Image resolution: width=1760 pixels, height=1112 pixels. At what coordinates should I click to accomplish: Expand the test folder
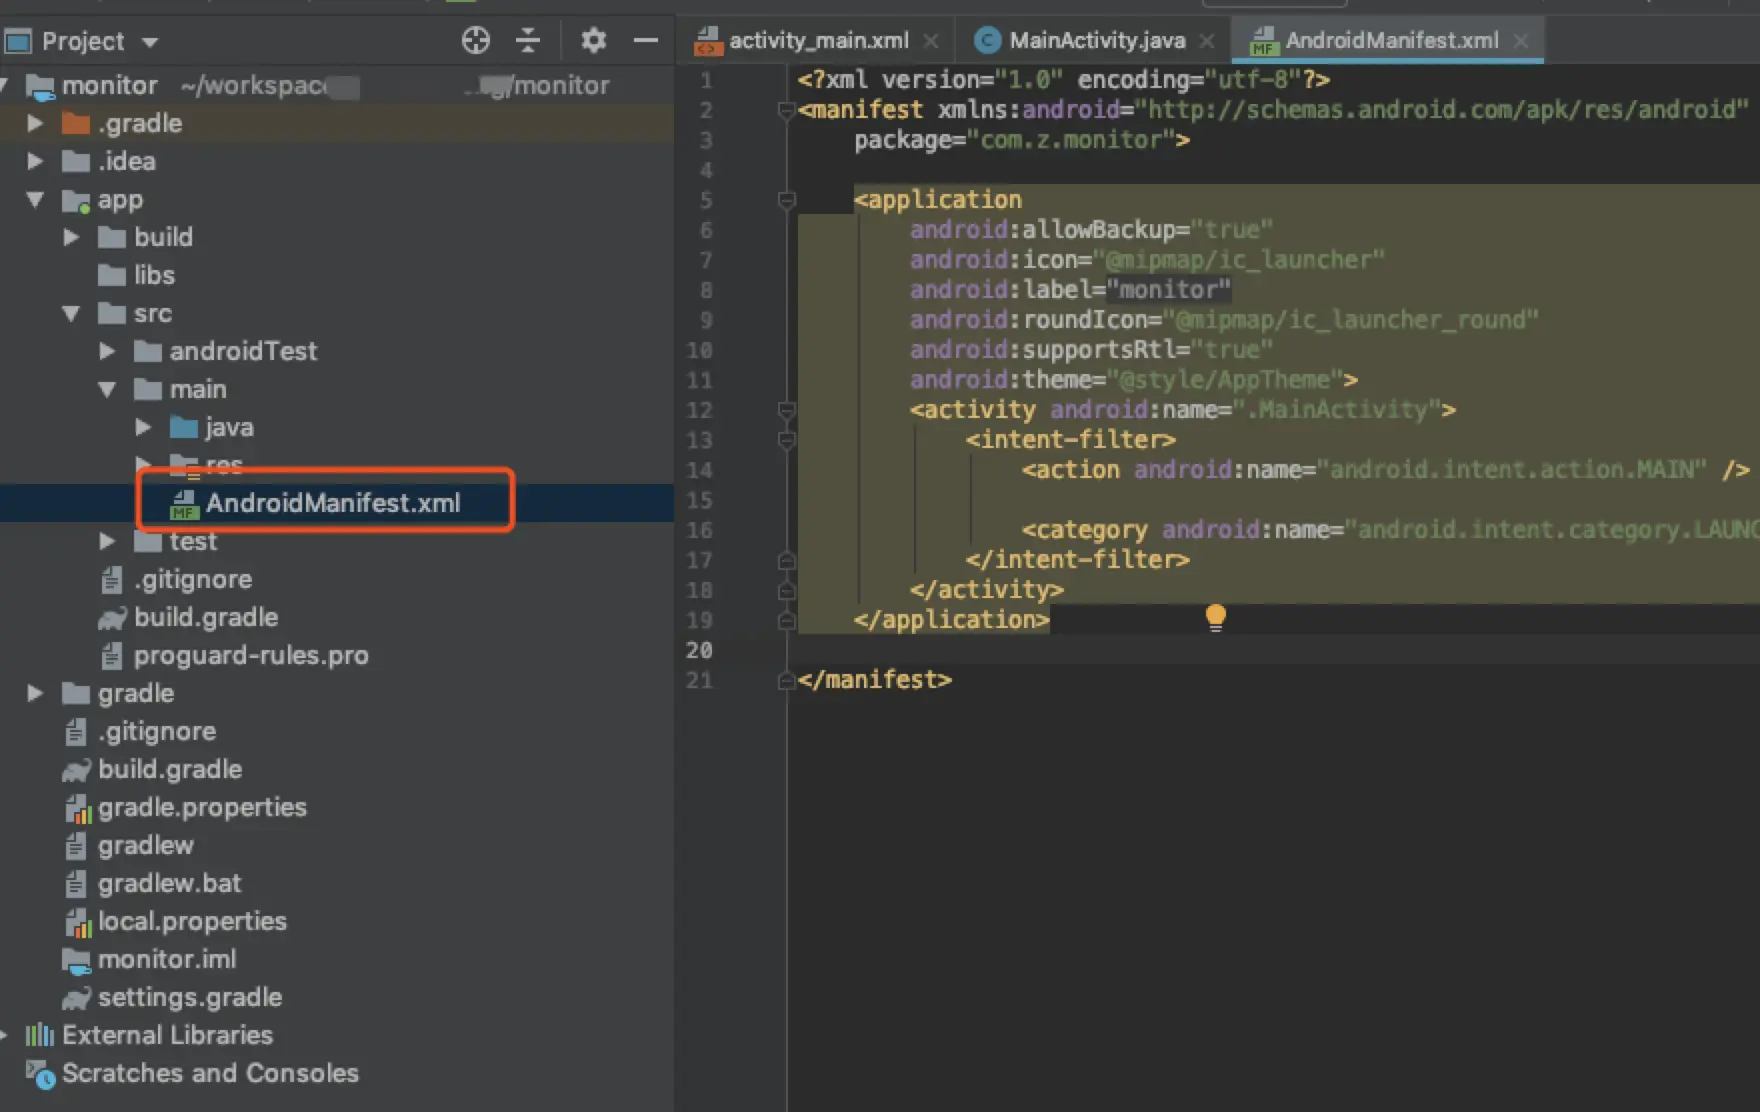[x=107, y=541]
